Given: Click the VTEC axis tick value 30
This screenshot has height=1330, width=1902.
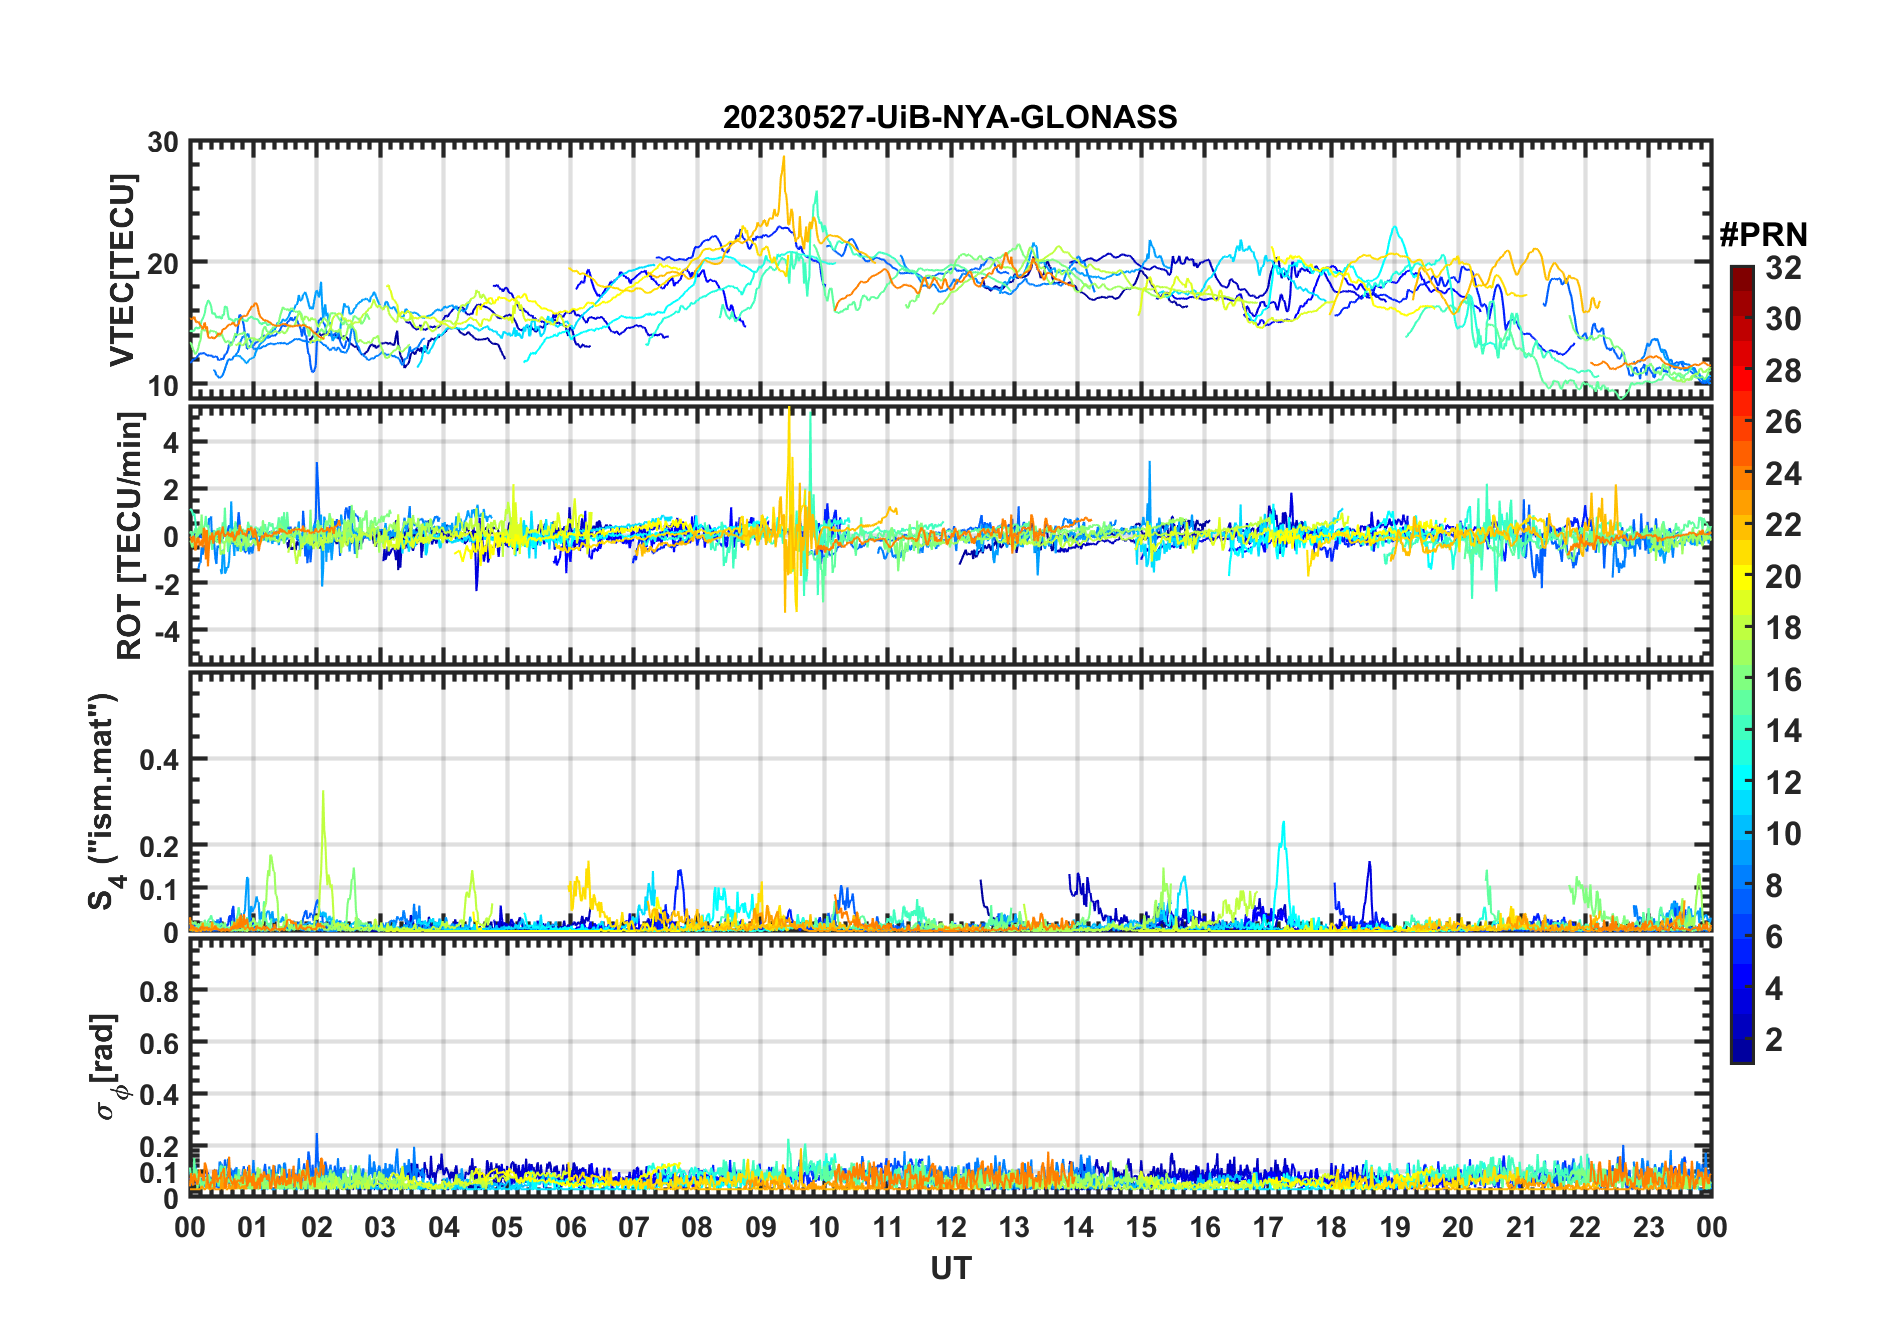Looking at the screenshot, I should click(163, 143).
